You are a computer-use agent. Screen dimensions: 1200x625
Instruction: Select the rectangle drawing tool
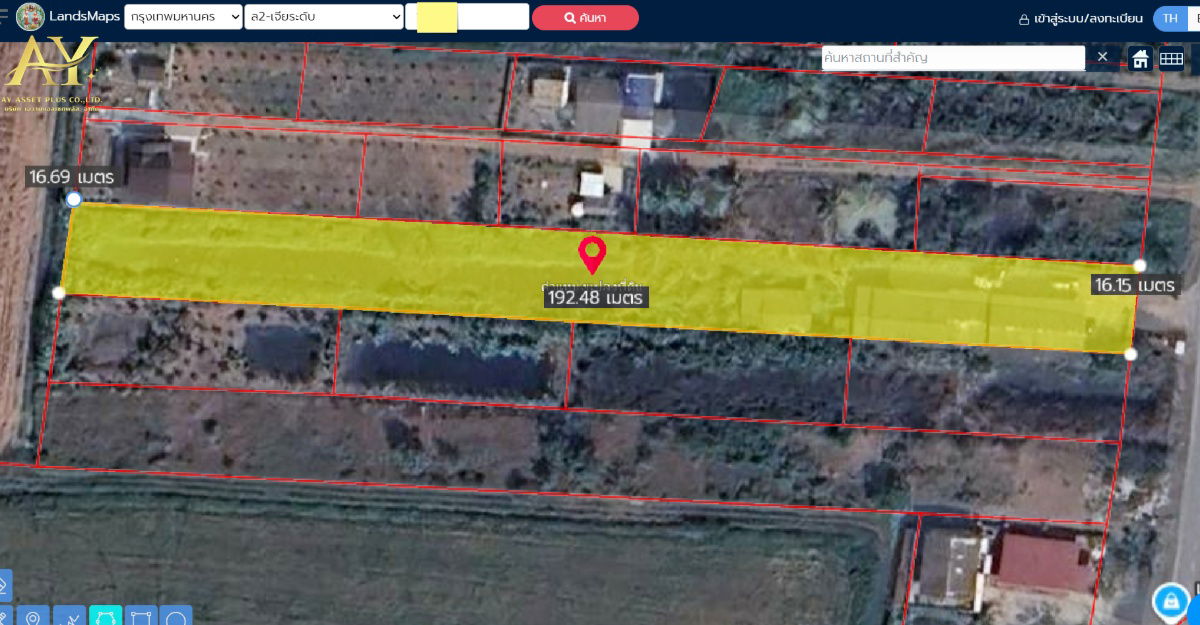(x=140, y=616)
